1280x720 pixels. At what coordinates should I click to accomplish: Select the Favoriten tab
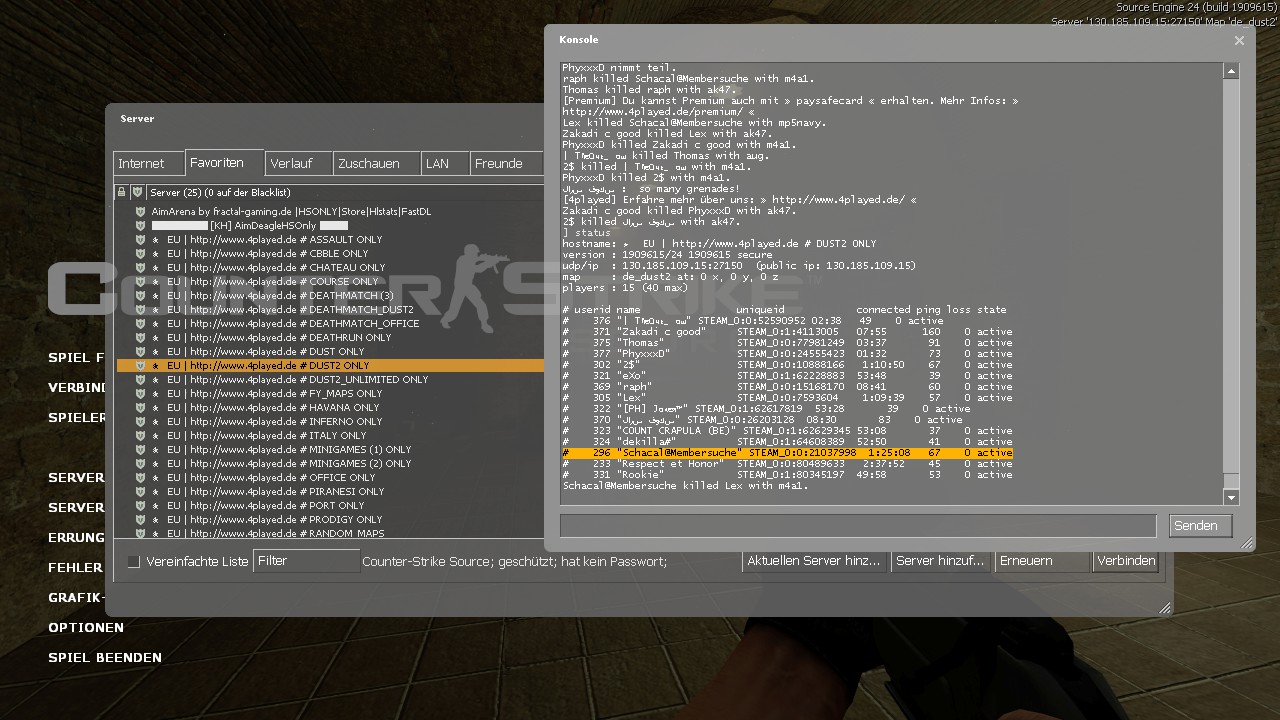(x=224, y=163)
